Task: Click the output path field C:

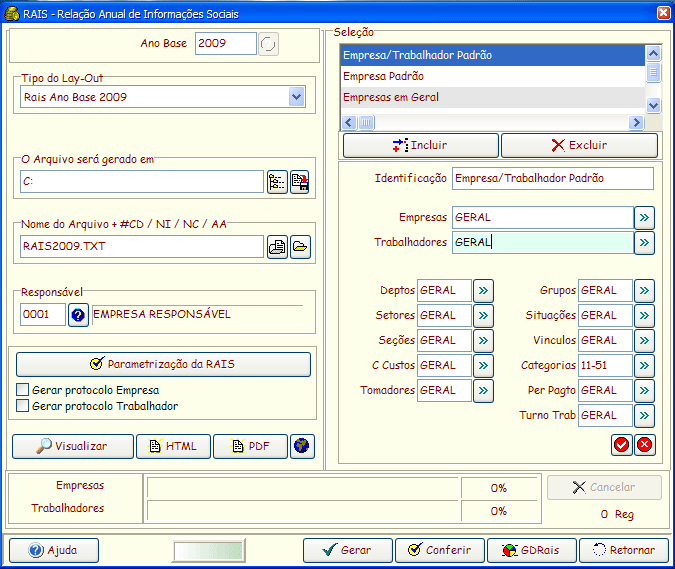Action: [x=142, y=182]
